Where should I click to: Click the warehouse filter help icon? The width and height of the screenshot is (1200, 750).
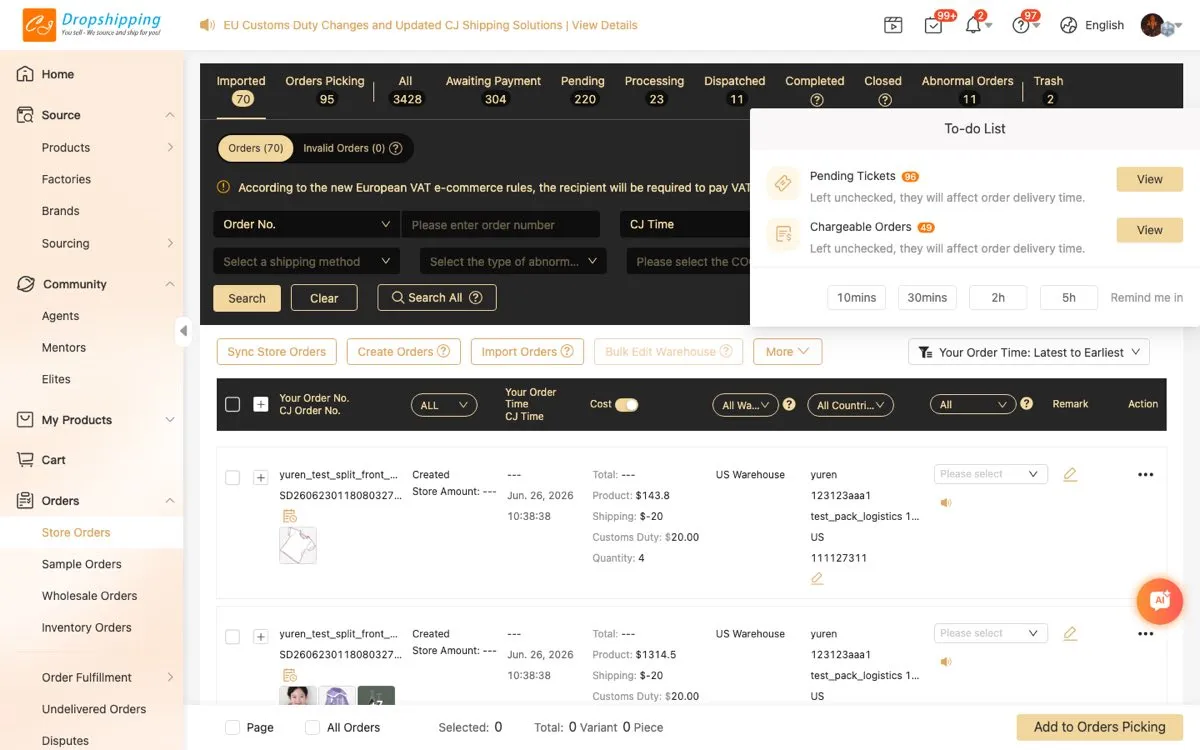tap(789, 404)
